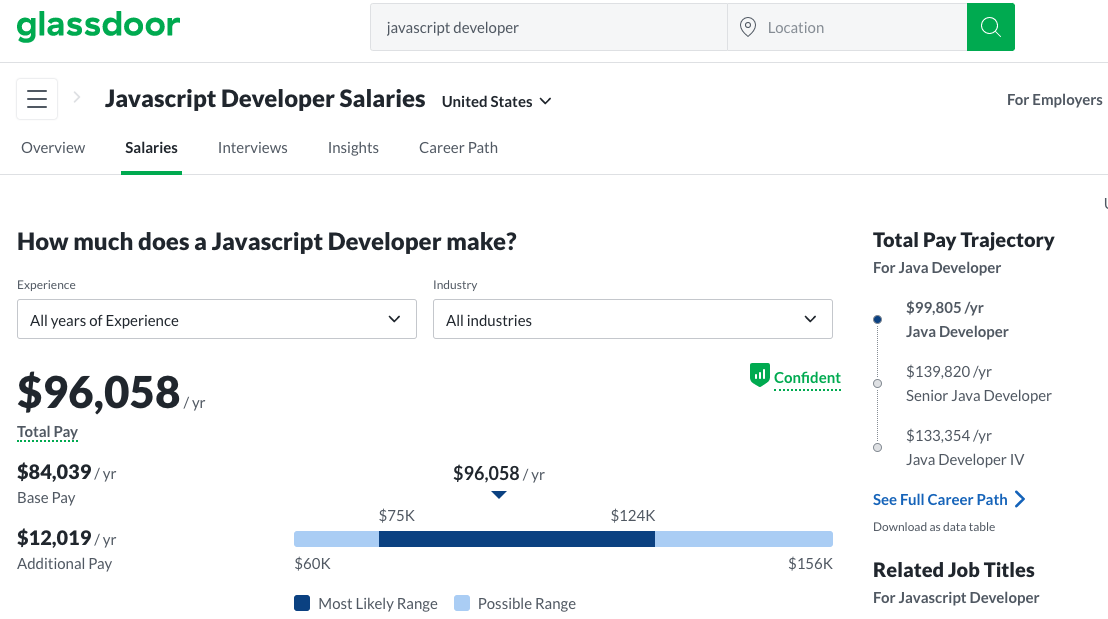1108x619 pixels.
Task: Click the Java Developer IV title
Action: point(965,460)
